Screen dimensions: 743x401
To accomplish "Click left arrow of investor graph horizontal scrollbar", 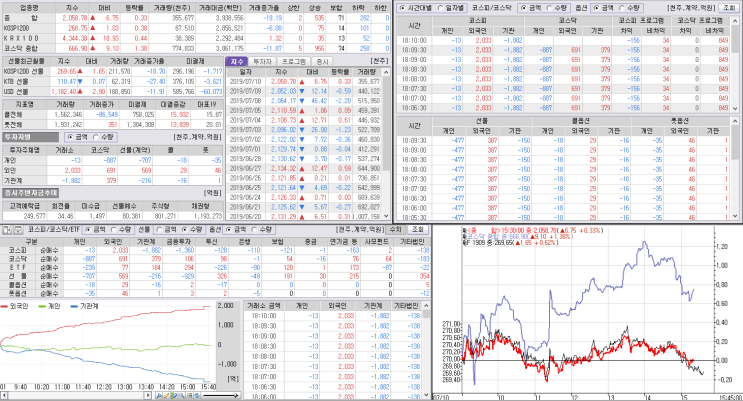I will click(x=4, y=395).
